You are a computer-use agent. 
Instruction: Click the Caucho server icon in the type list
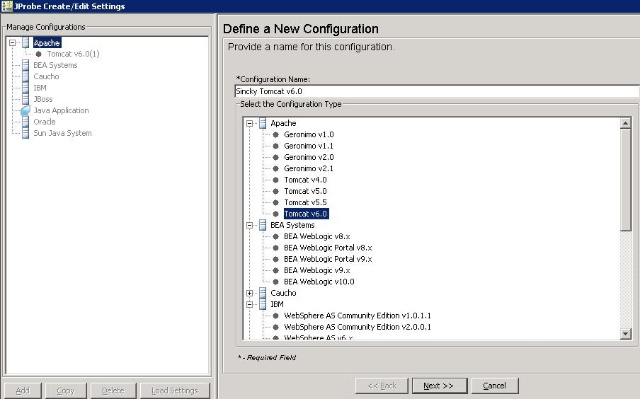pos(262,293)
